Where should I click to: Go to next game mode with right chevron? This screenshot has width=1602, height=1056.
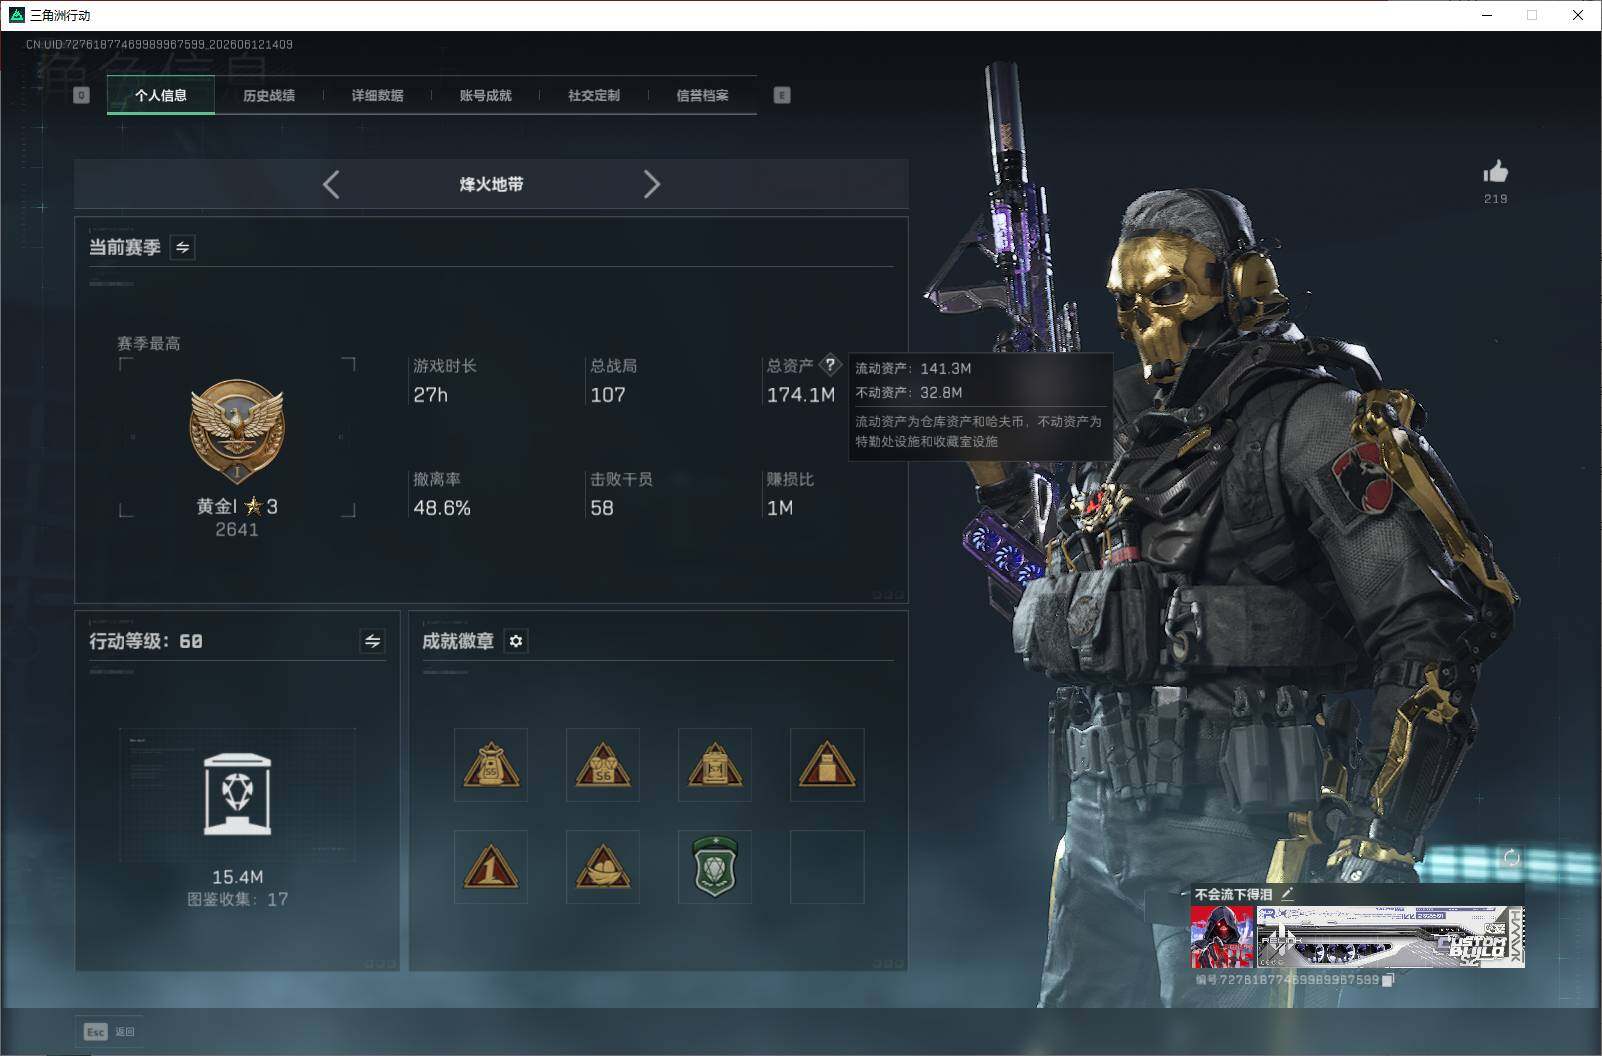click(x=652, y=184)
